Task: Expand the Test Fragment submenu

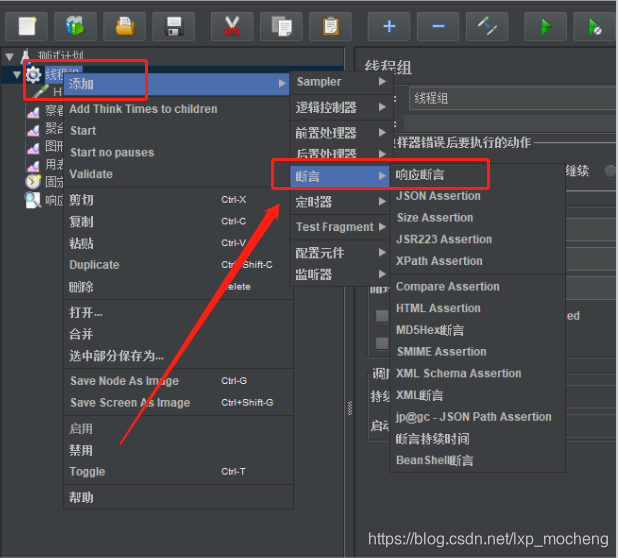Action: point(341,227)
